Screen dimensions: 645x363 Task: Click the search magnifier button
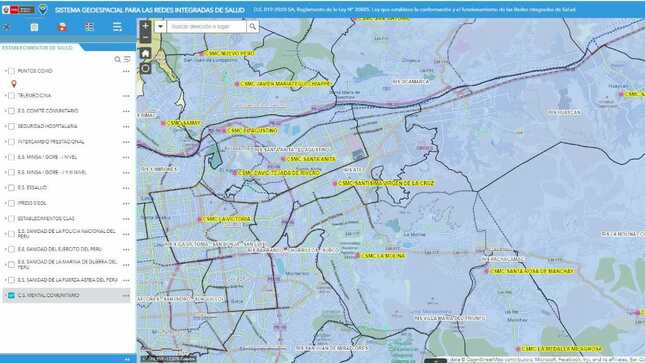pos(253,27)
